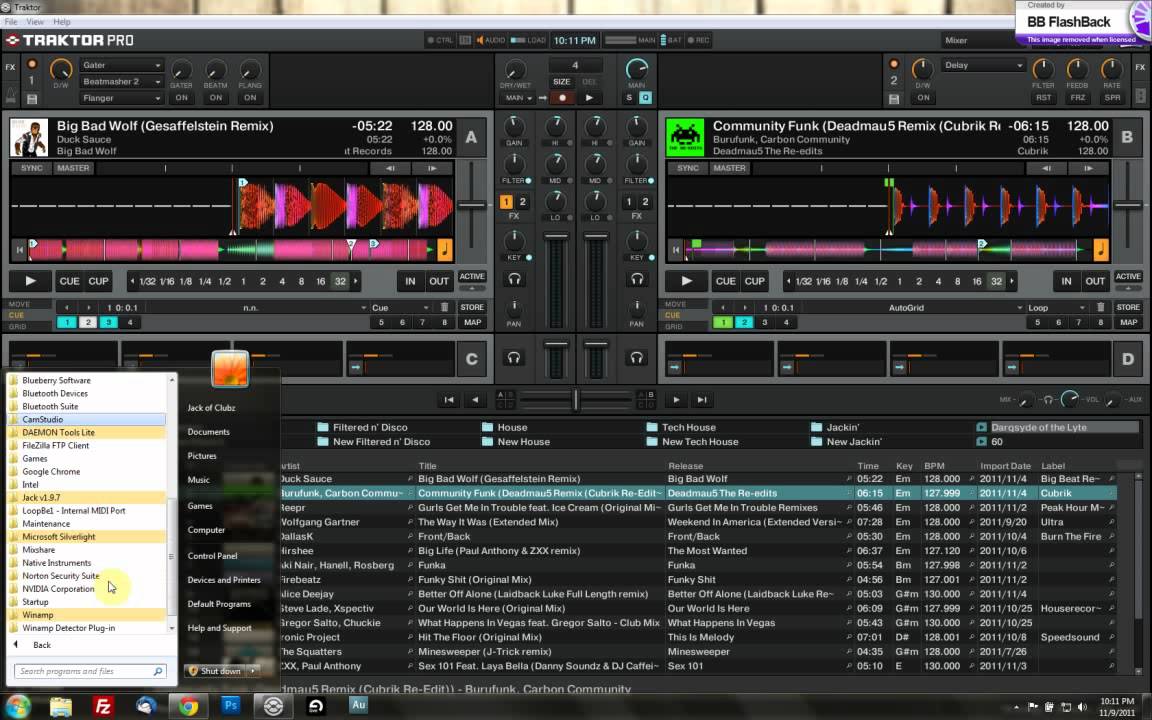Toggle loop ACTIVE on deck A

tap(472, 276)
